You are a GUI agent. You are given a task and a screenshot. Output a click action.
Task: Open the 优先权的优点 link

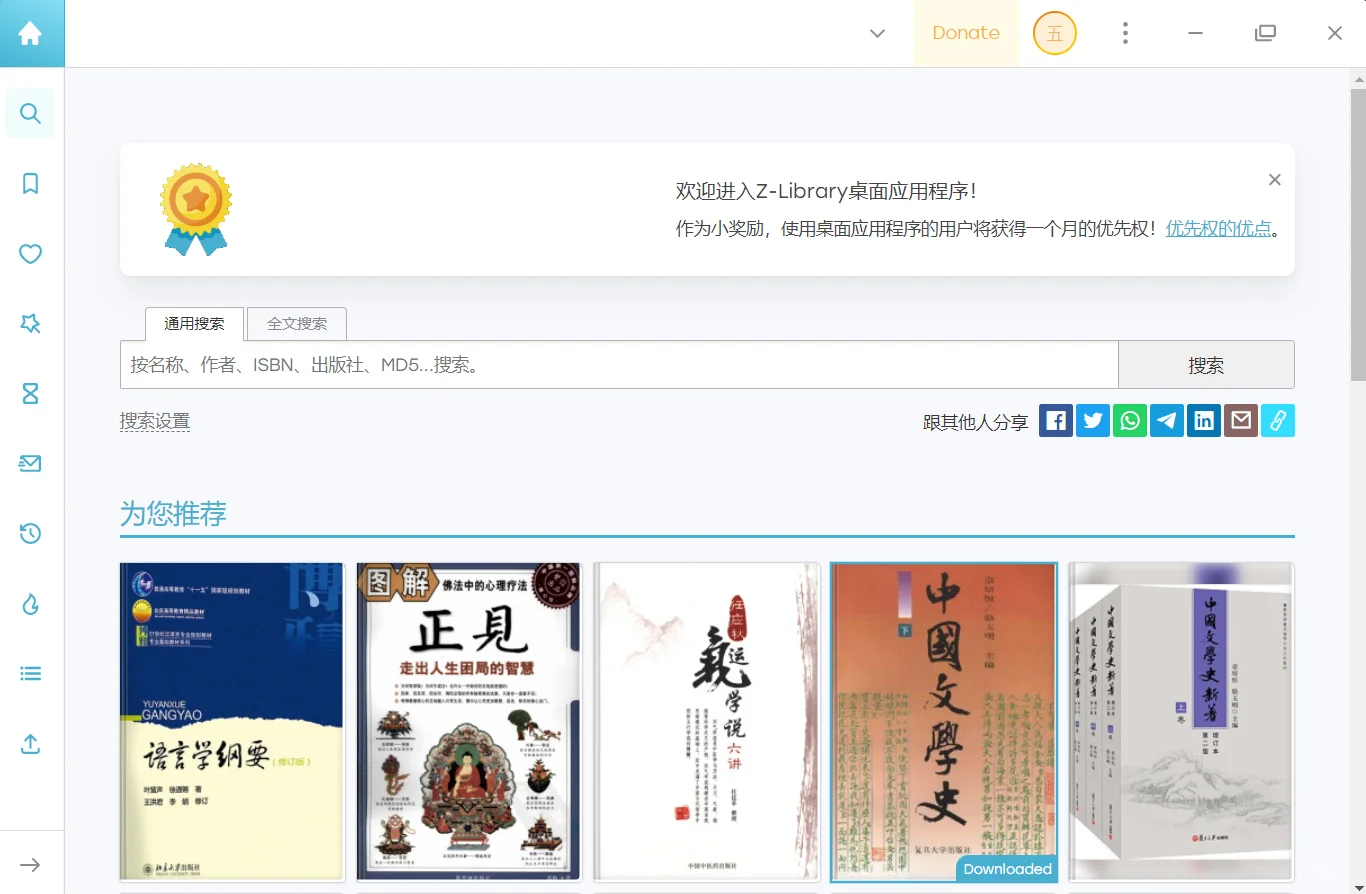(1219, 228)
